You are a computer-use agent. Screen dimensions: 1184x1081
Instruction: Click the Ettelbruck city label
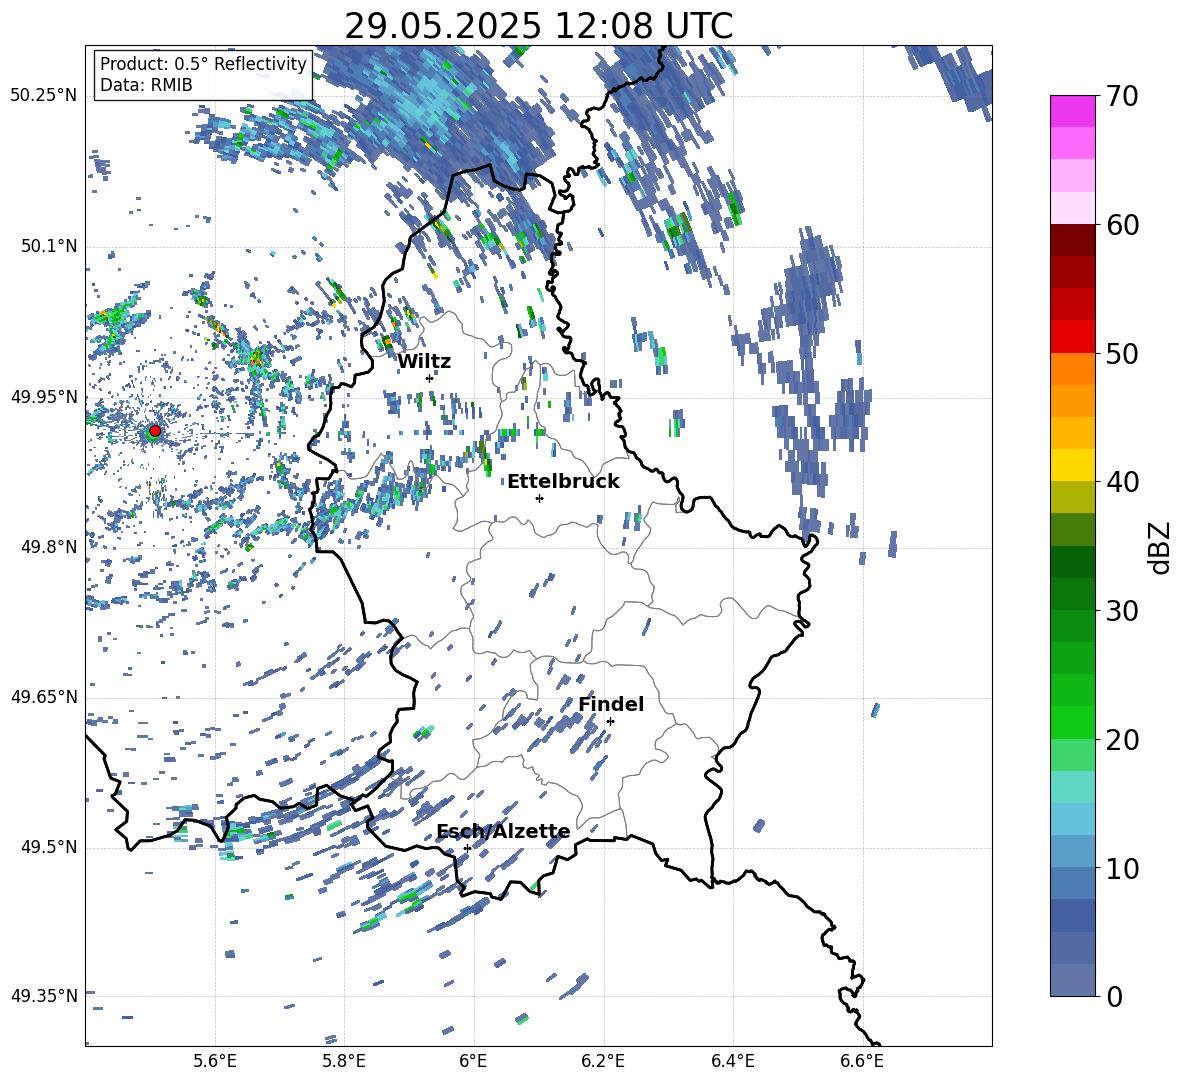click(x=563, y=482)
